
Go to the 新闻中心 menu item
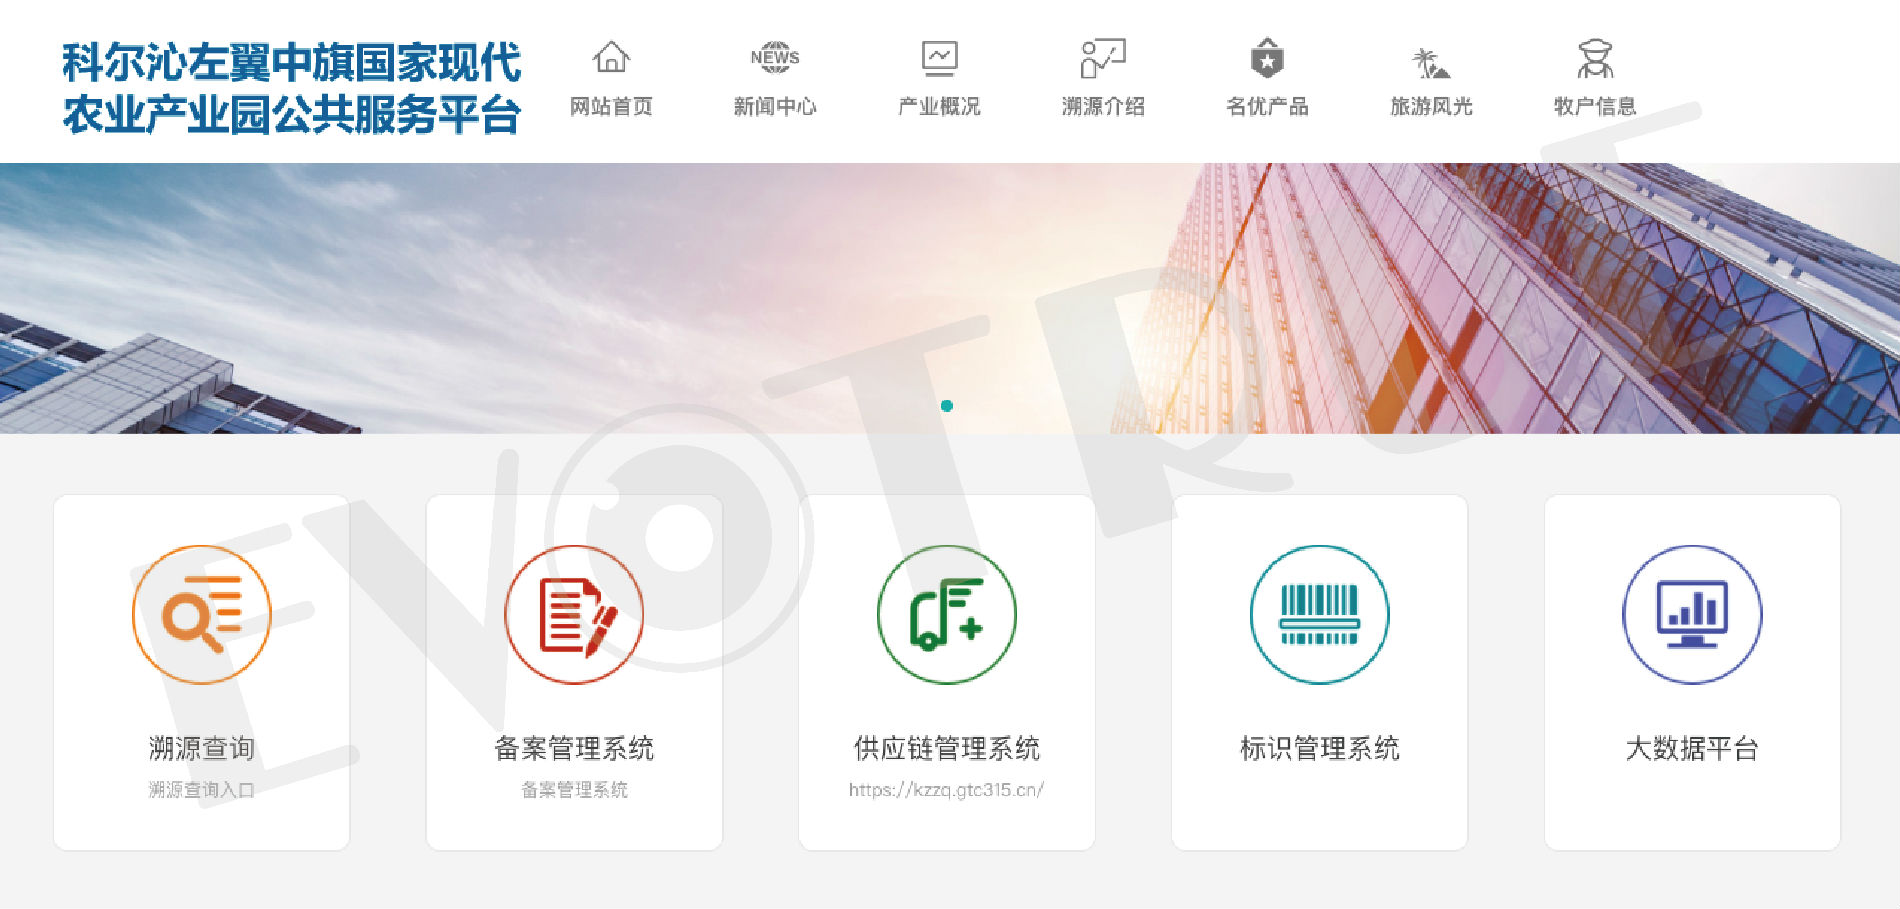coord(775,106)
